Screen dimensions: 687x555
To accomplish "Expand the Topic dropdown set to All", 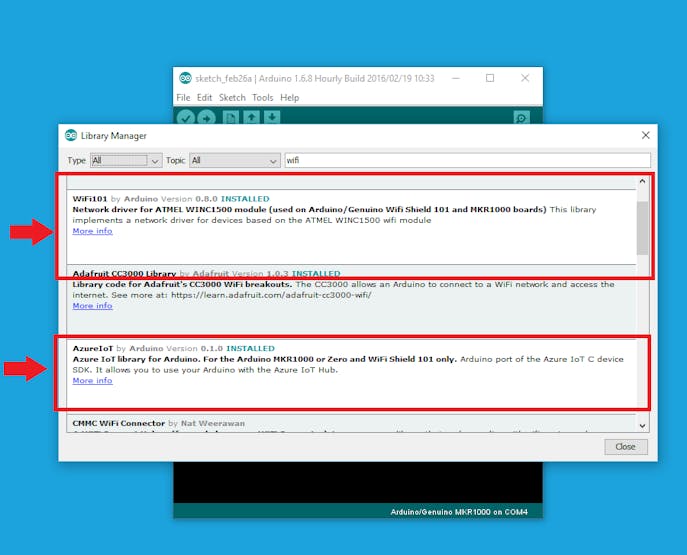I will point(235,160).
